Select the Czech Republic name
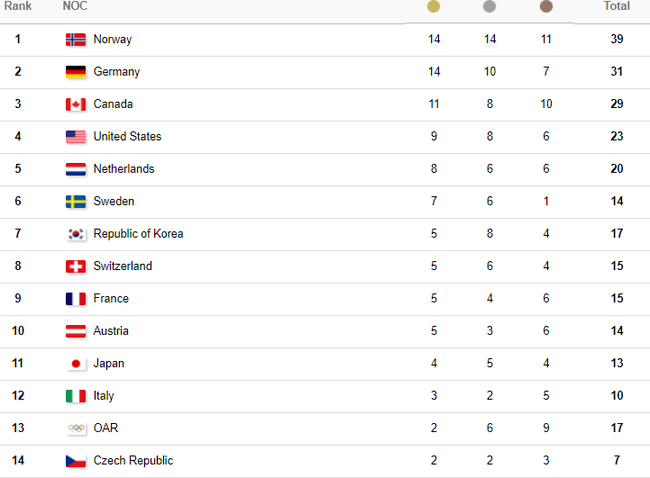Screen dimensions: 650x478 pyautogui.click(x=133, y=461)
